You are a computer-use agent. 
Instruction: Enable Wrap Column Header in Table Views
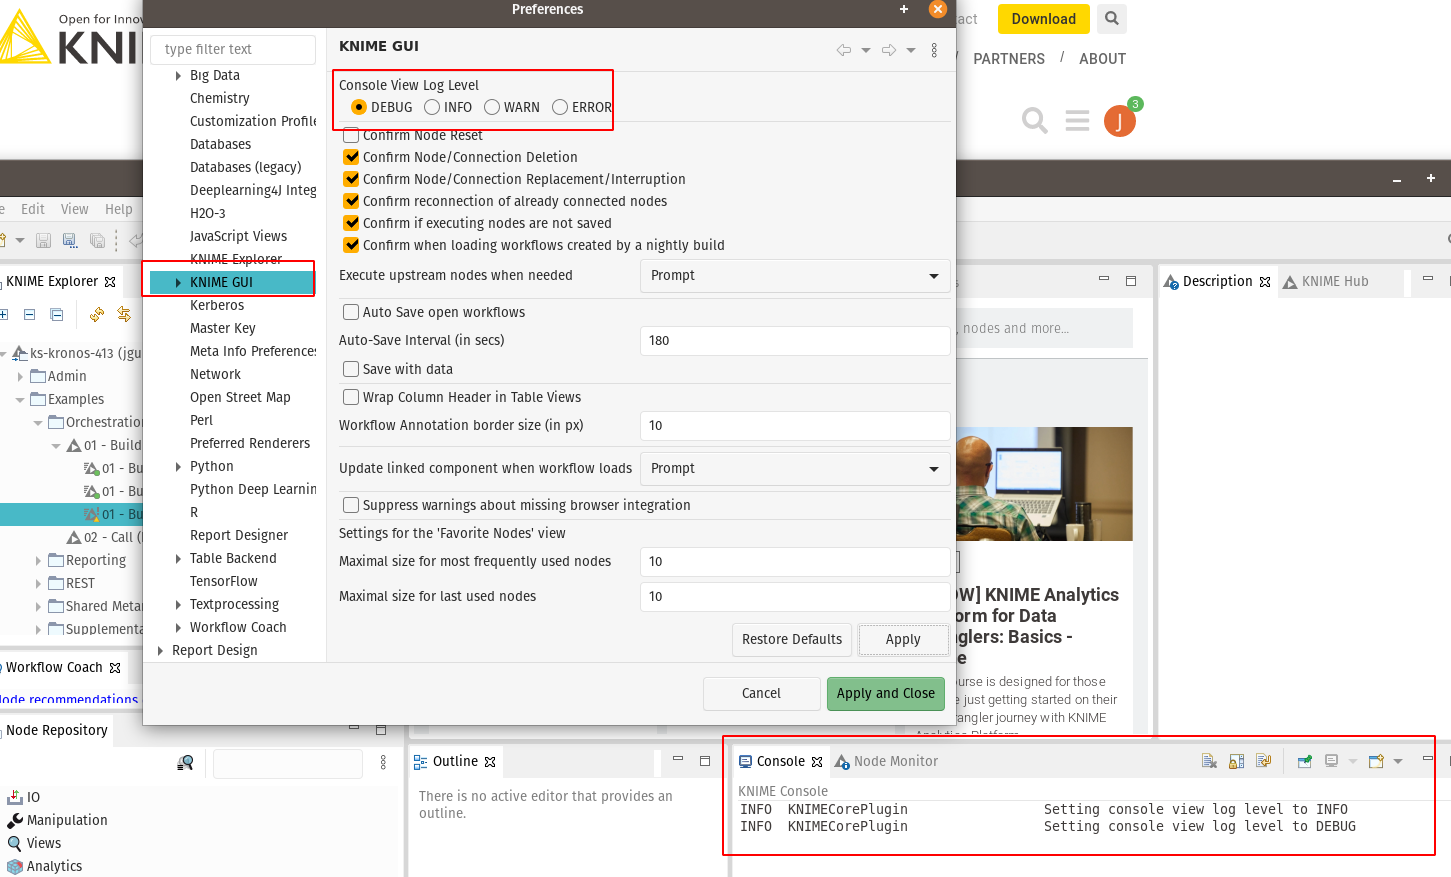[351, 397]
